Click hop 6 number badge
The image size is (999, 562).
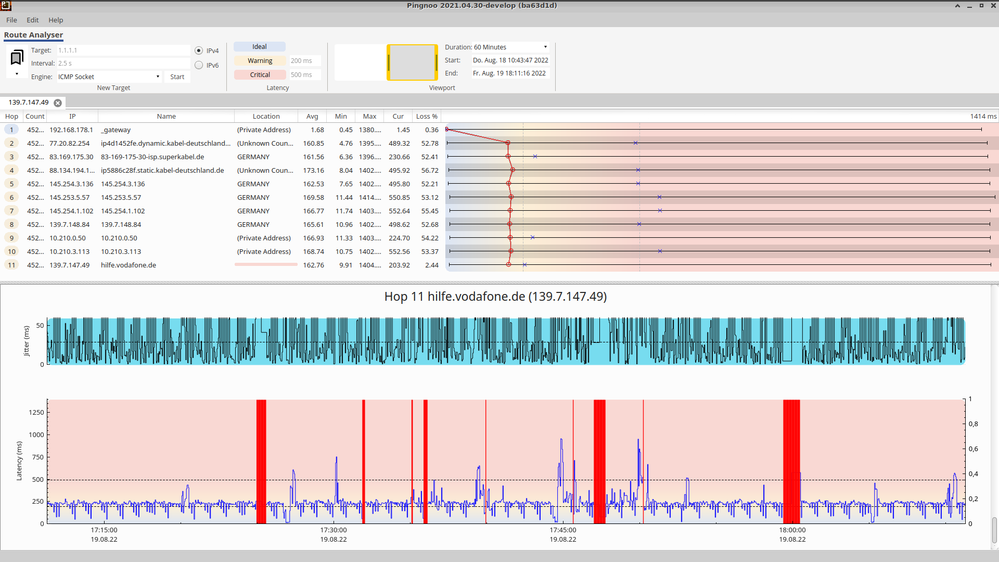11,198
